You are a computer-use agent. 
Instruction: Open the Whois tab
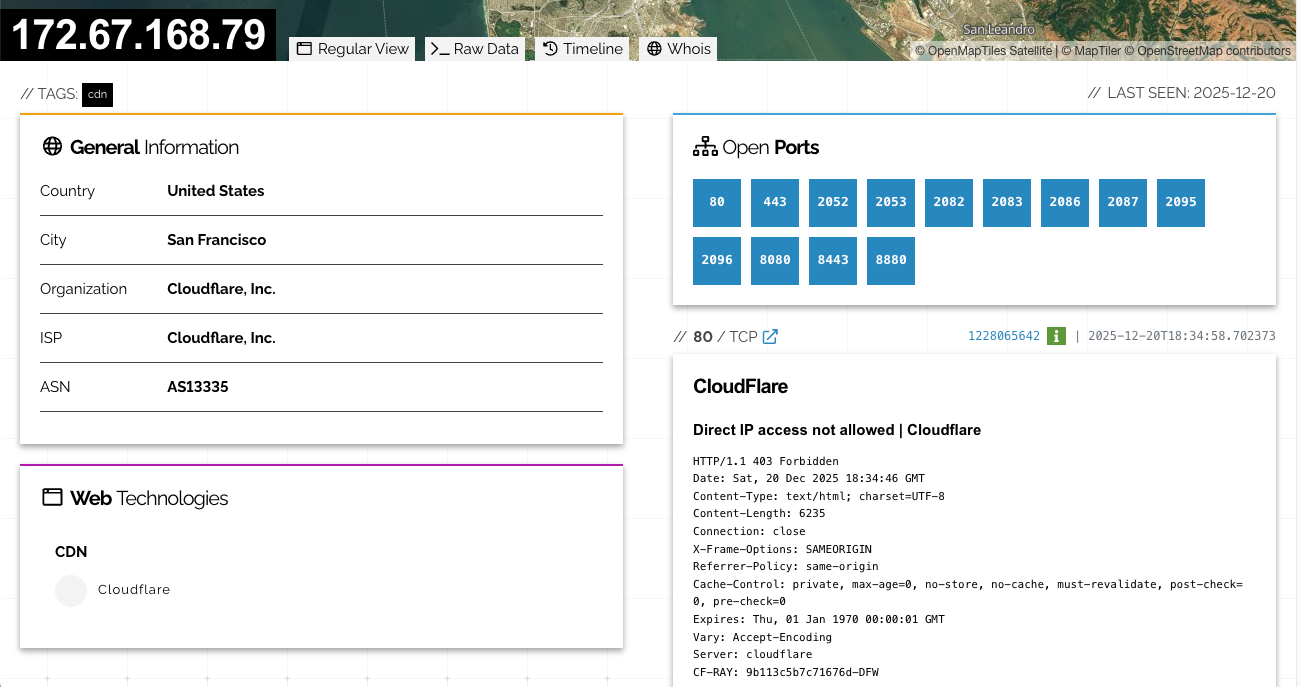pos(678,49)
